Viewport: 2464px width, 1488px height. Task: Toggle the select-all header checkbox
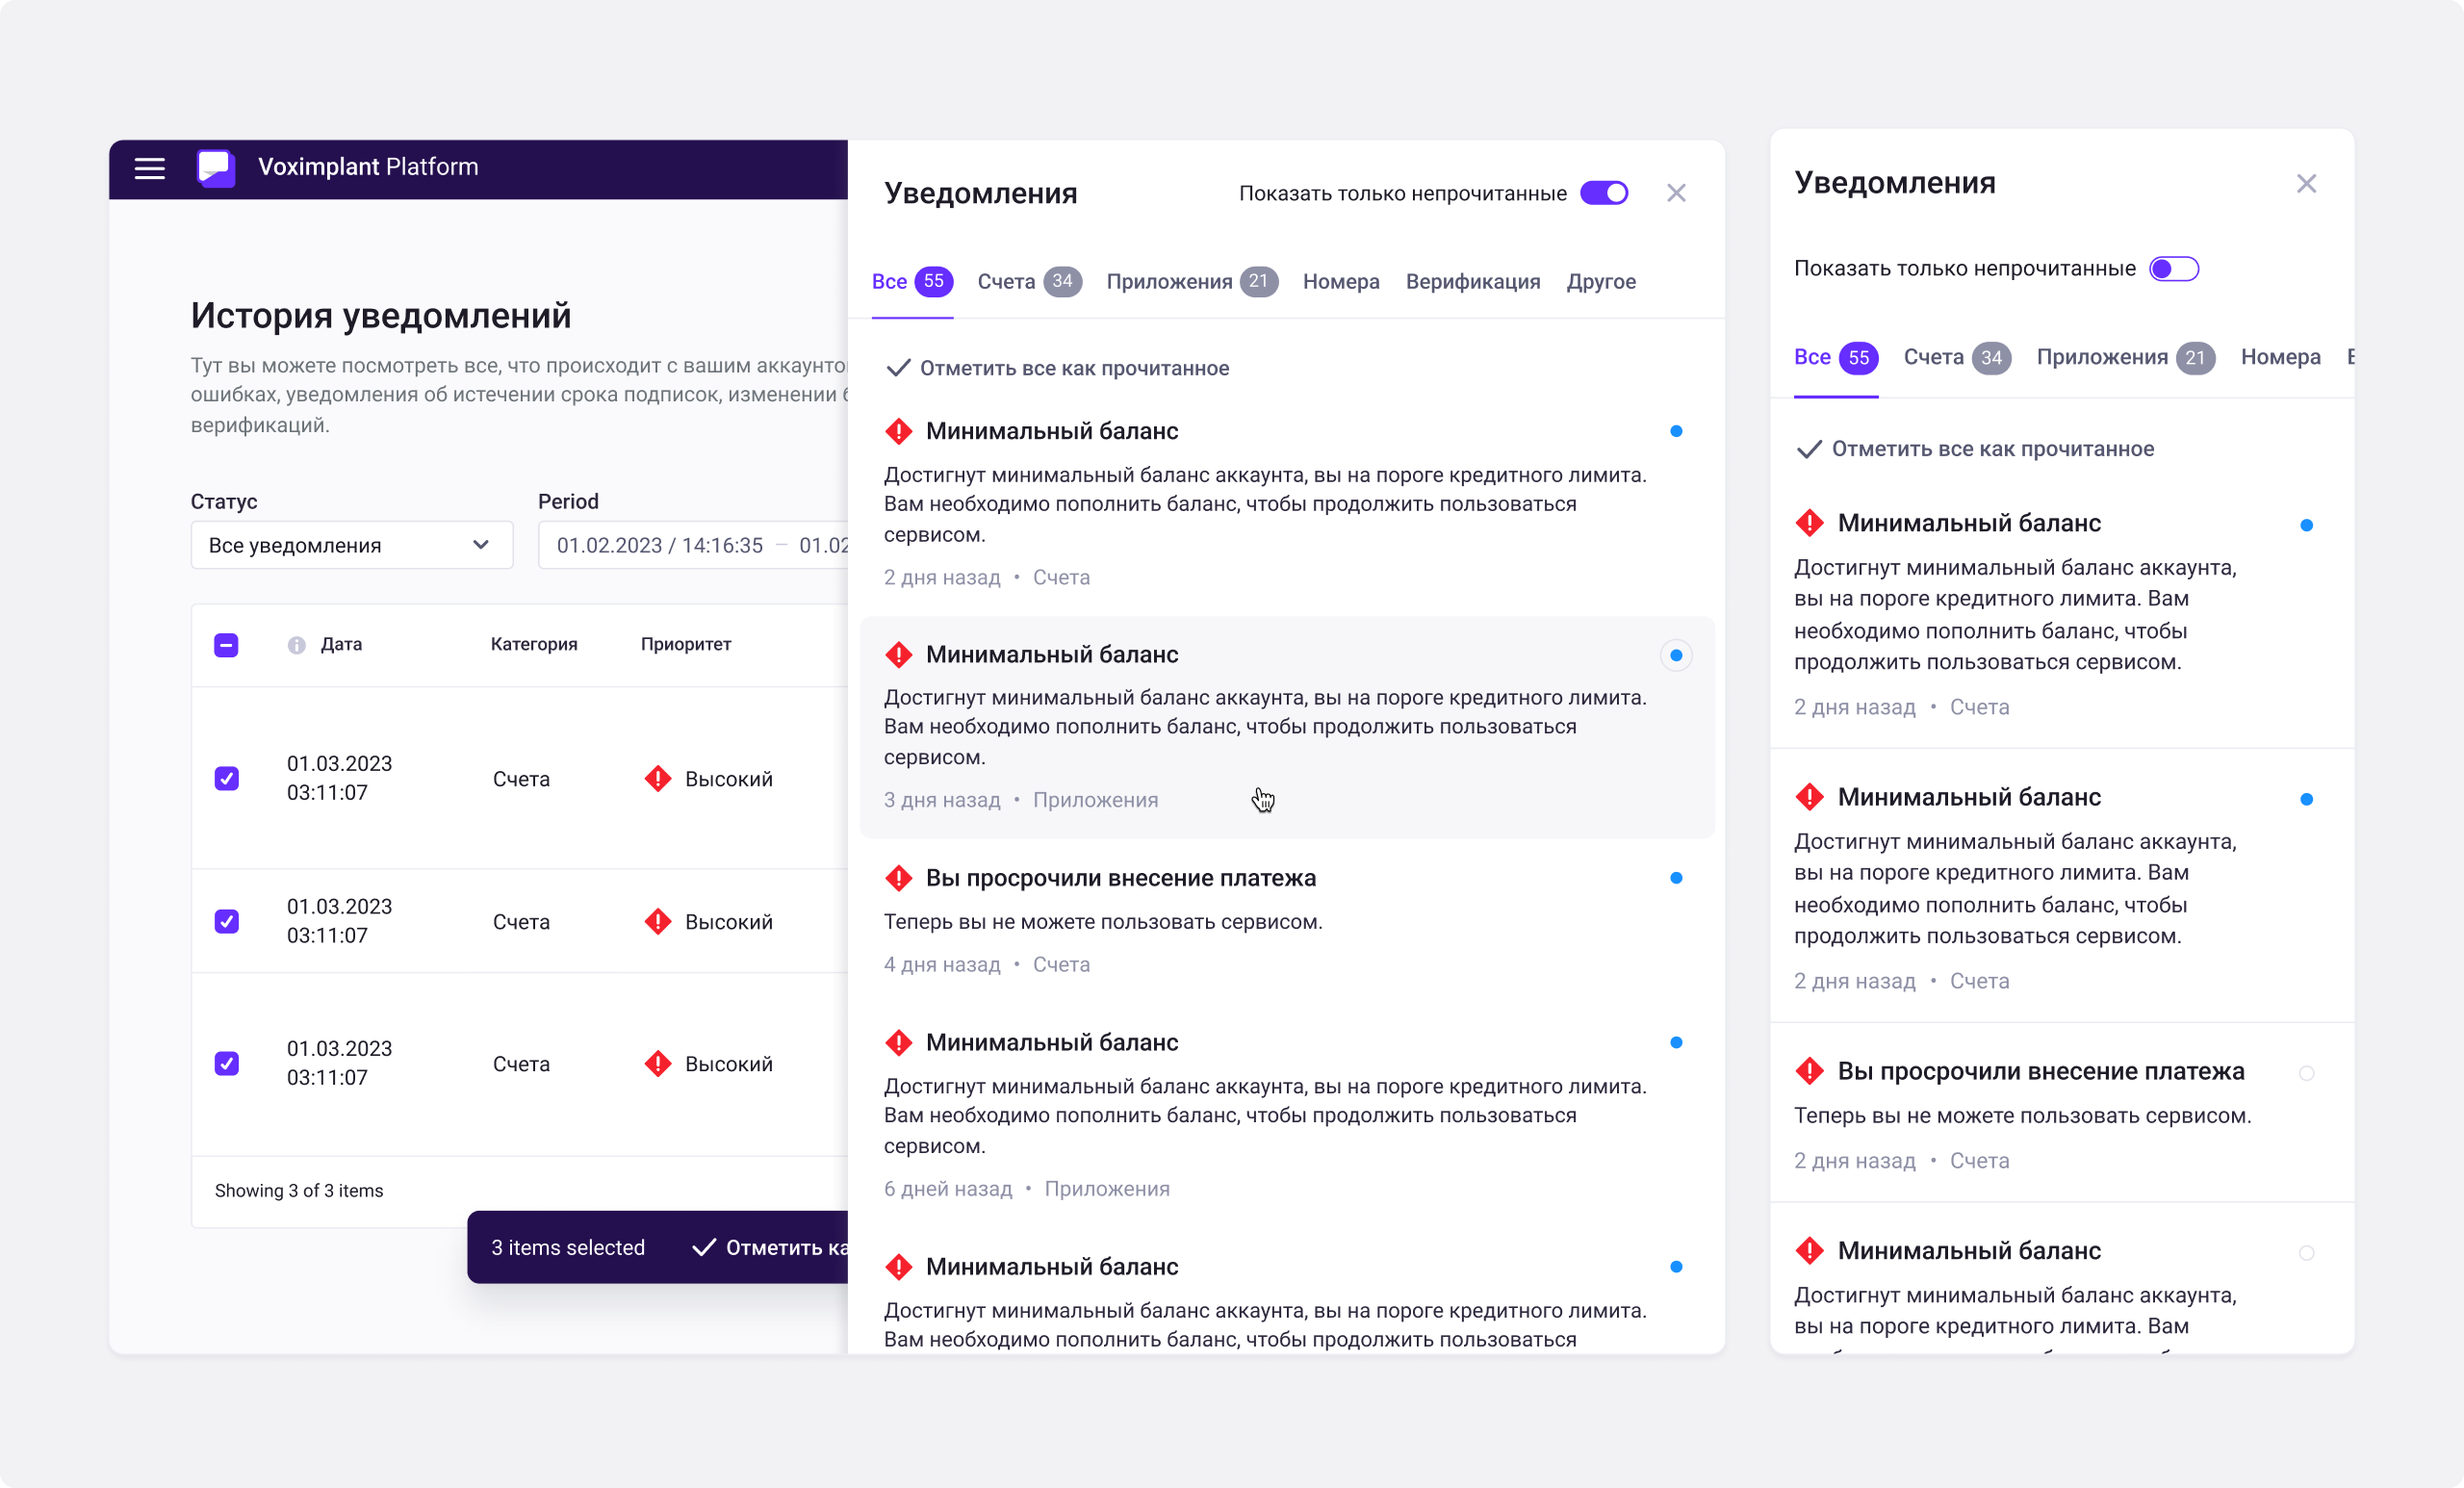tap(227, 645)
